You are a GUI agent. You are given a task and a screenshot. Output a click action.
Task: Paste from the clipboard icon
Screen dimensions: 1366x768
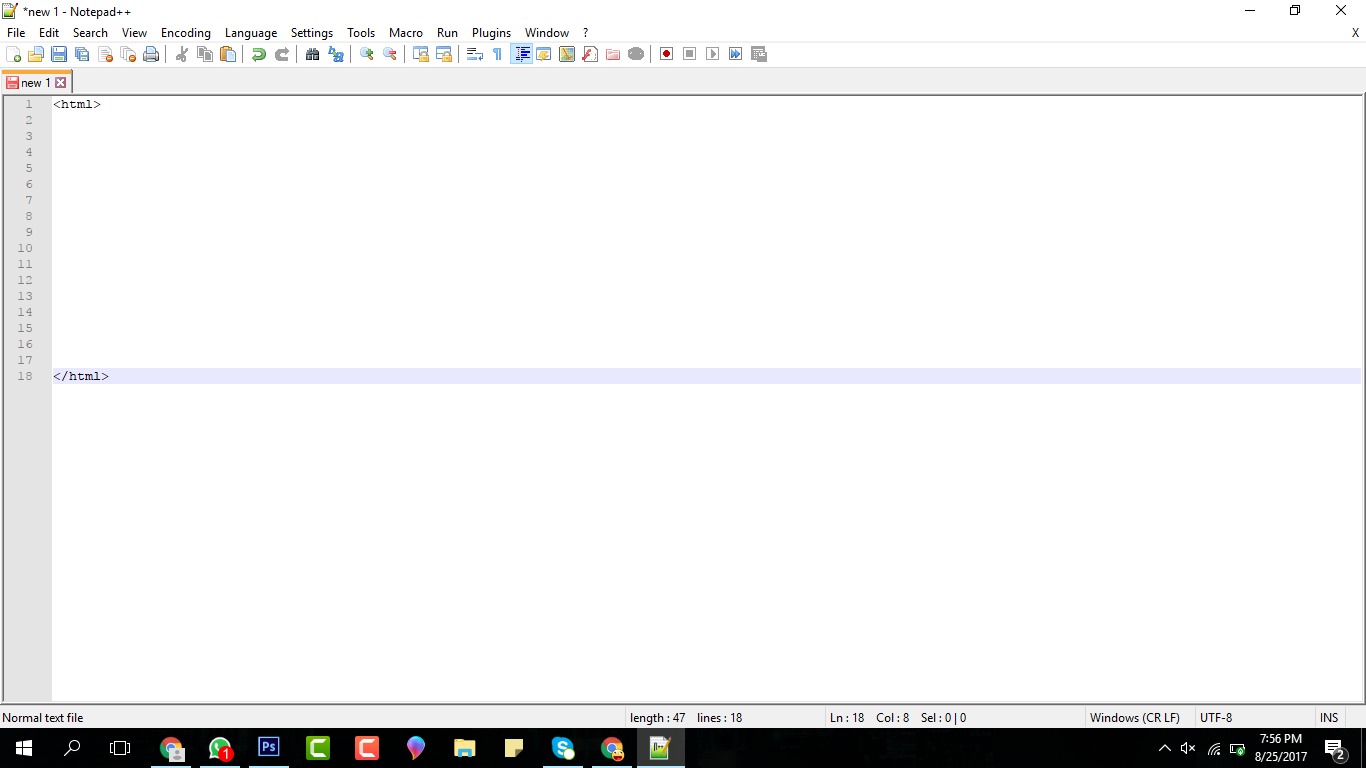[x=228, y=54]
